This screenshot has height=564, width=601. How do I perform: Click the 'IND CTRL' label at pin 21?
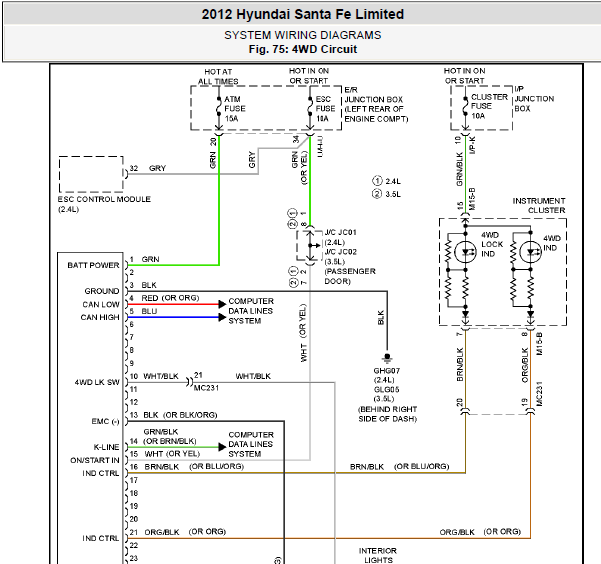(100, 538)
